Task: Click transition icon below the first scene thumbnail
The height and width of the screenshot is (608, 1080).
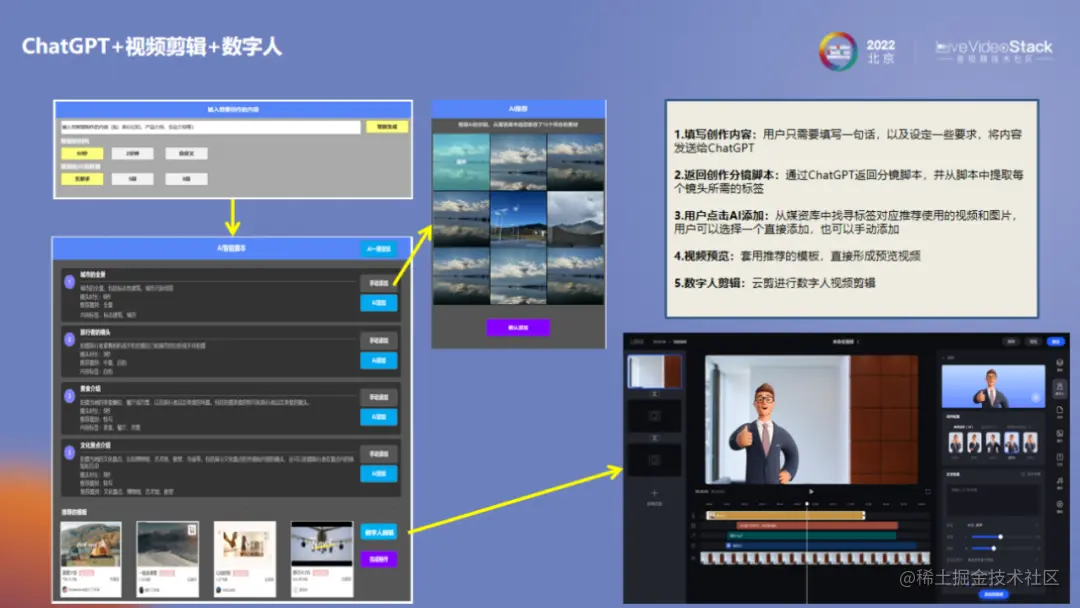Action: tap(654, 394)
